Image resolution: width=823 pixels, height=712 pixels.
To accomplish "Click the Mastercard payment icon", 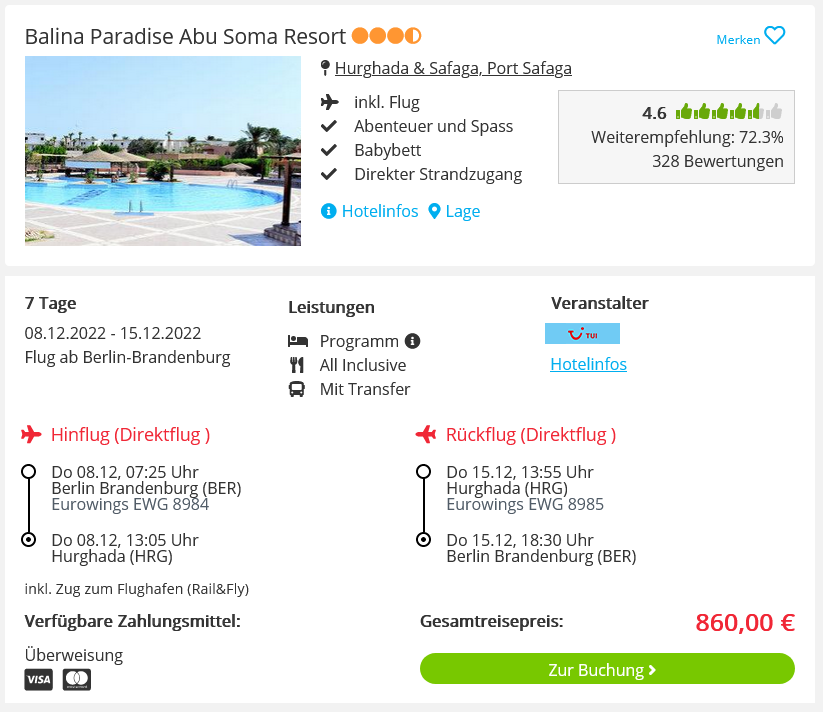I will [x=77, y=680].
